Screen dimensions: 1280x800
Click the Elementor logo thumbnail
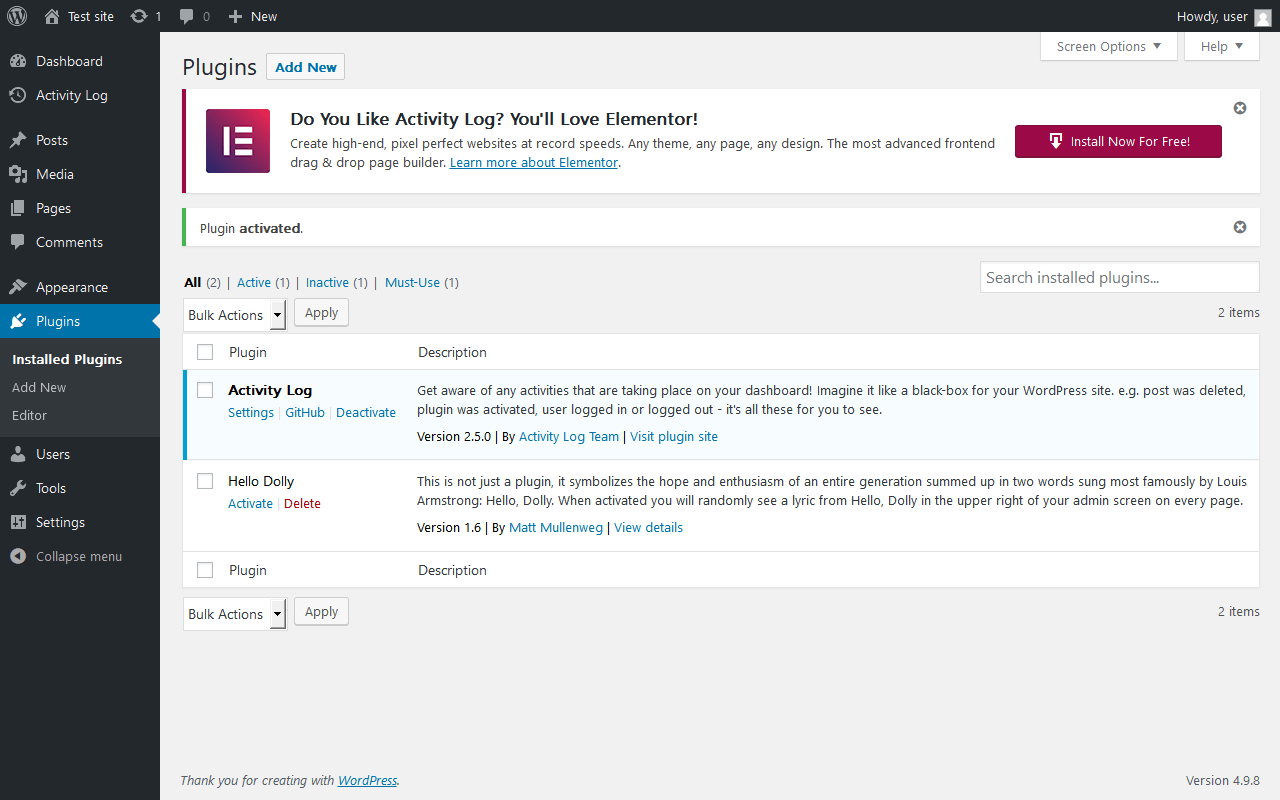point(238,141)
